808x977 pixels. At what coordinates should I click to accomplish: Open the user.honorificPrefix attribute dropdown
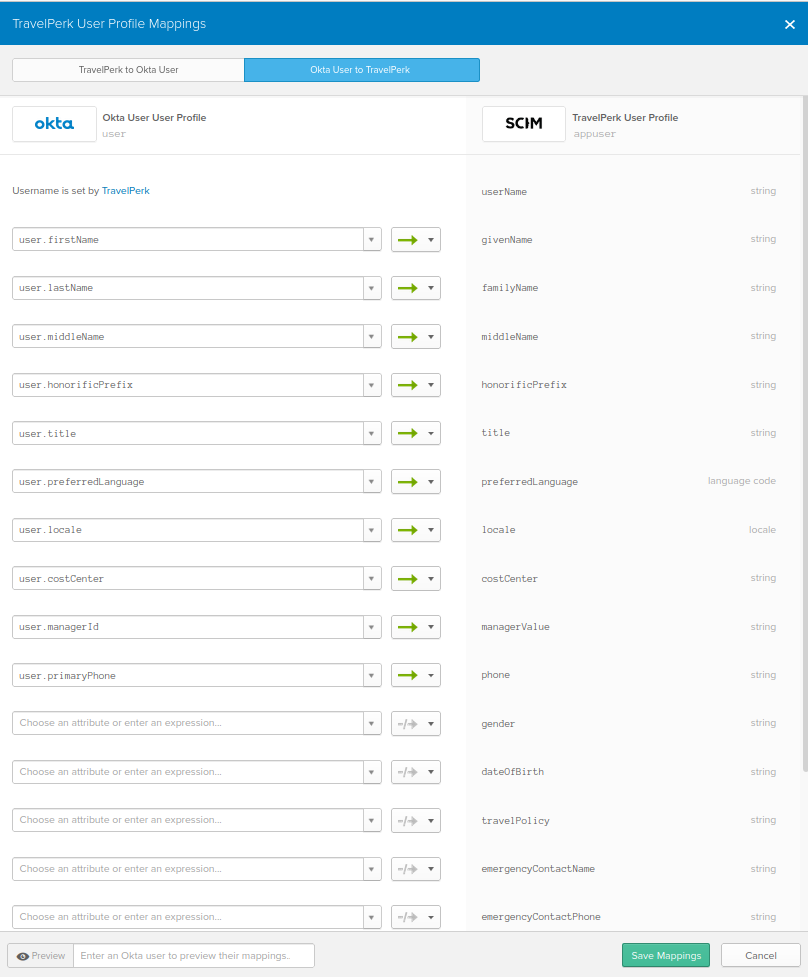[x=372, y=385]
